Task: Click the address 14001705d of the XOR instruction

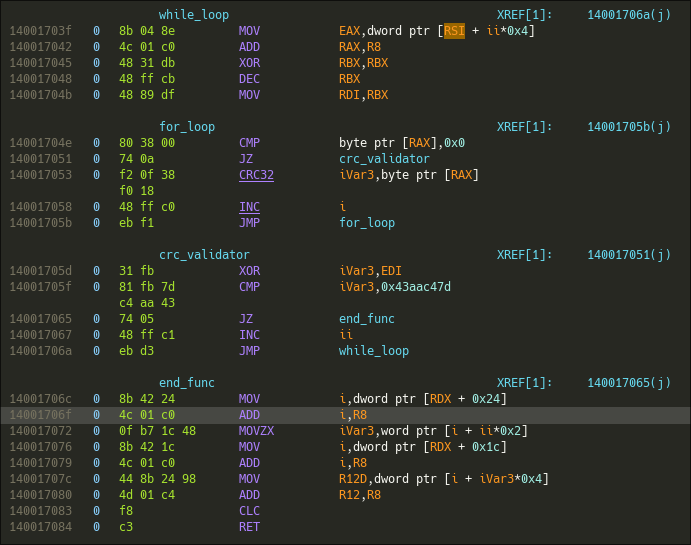Action: pos(40,271)
